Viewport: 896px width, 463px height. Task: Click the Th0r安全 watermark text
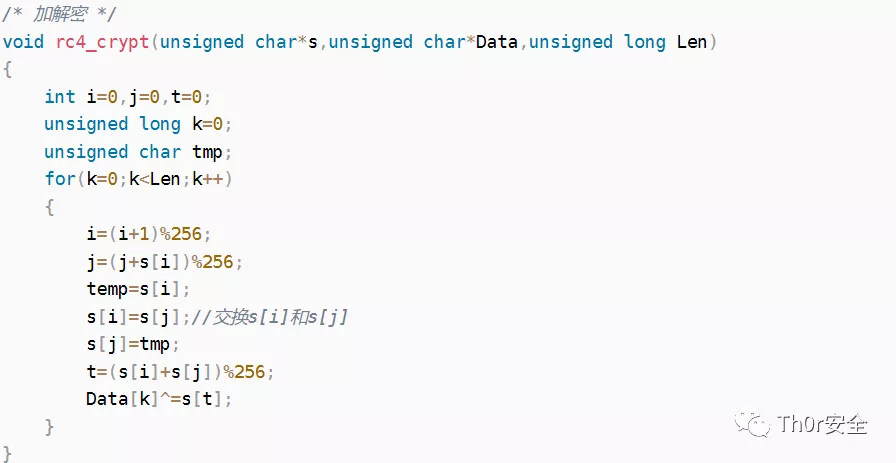[823, 425]
